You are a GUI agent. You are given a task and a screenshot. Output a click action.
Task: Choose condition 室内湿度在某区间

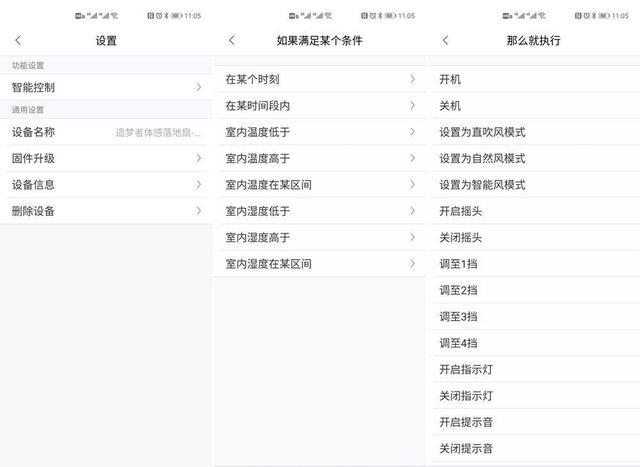320,264
